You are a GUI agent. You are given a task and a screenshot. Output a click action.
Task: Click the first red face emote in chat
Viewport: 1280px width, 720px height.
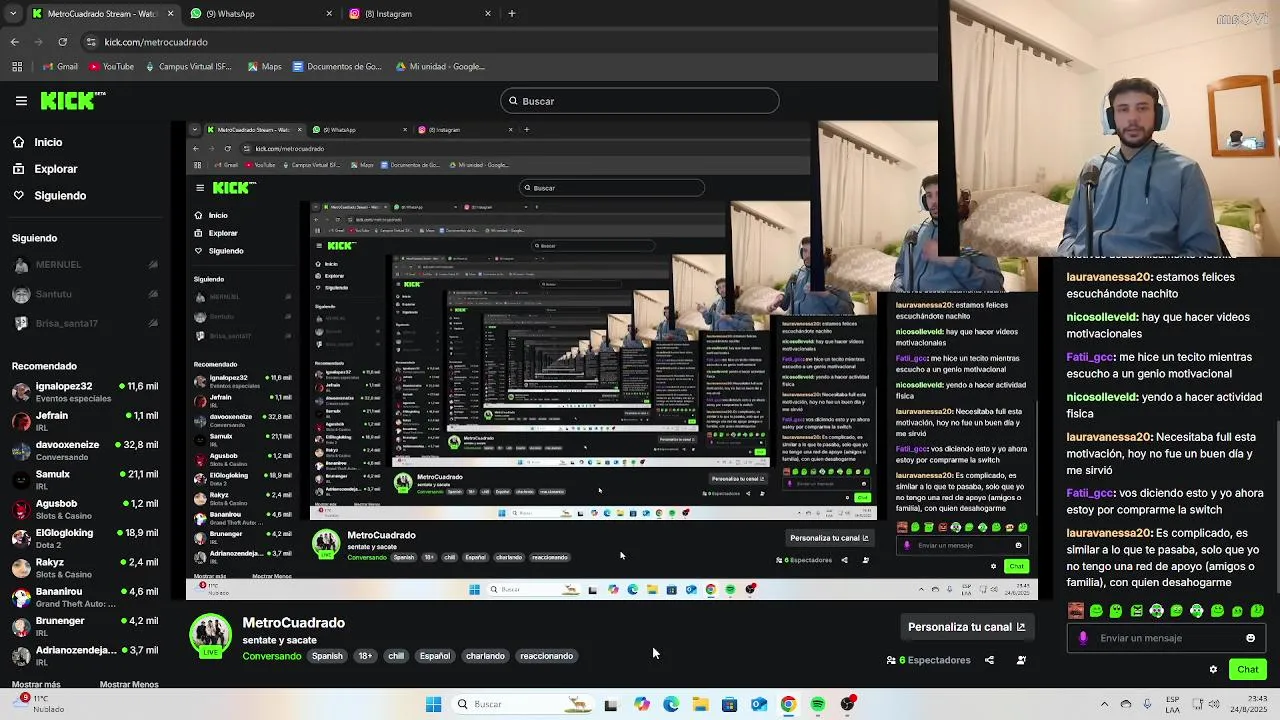pos(1076,610)
